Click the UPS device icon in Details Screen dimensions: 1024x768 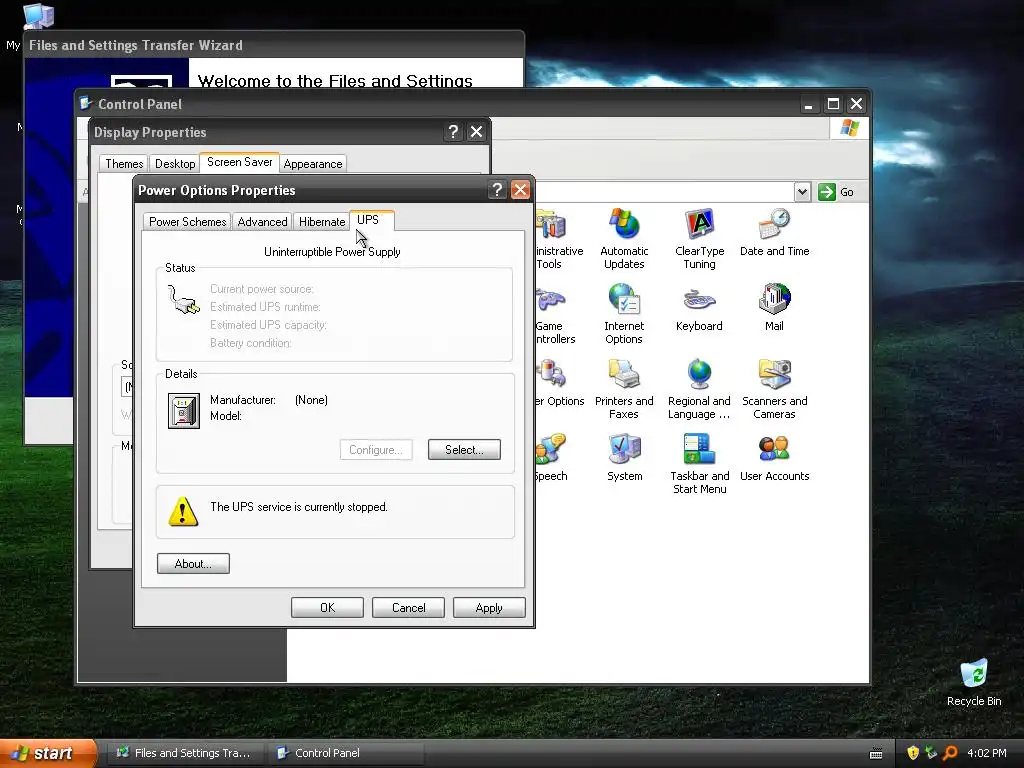(x=184, y=411)
